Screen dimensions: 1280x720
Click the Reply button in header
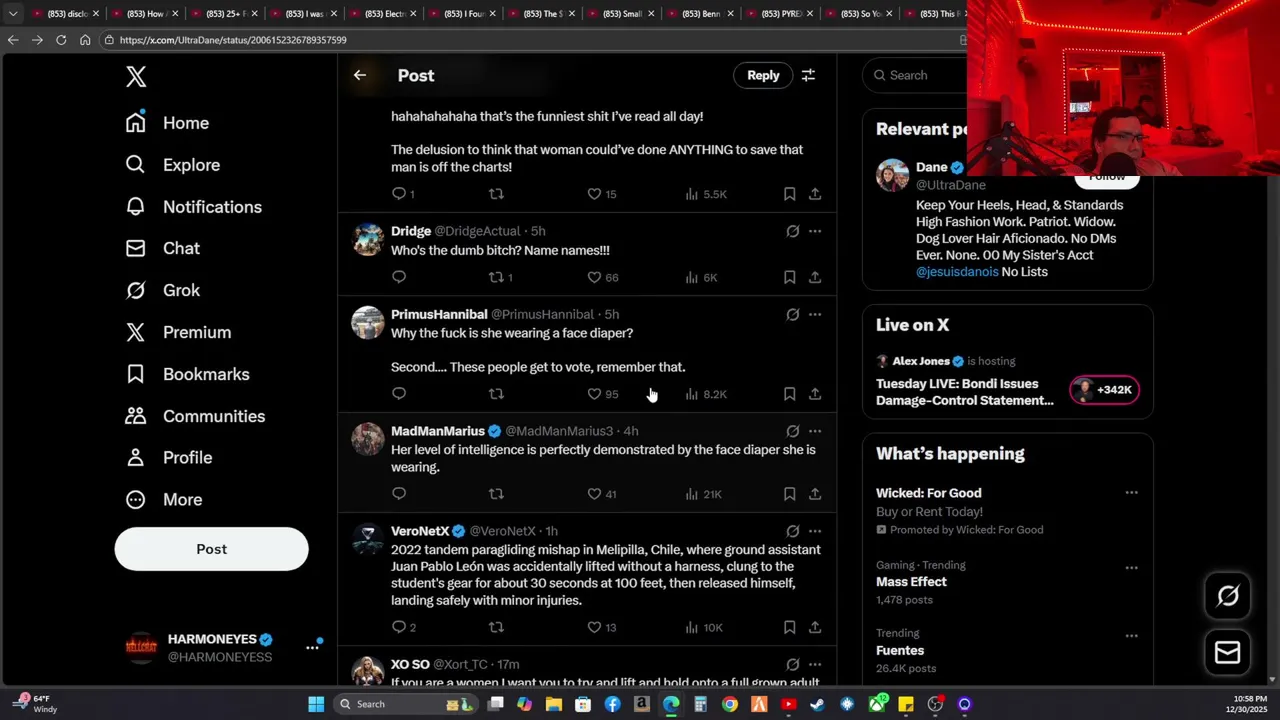[x=763, y=75]
